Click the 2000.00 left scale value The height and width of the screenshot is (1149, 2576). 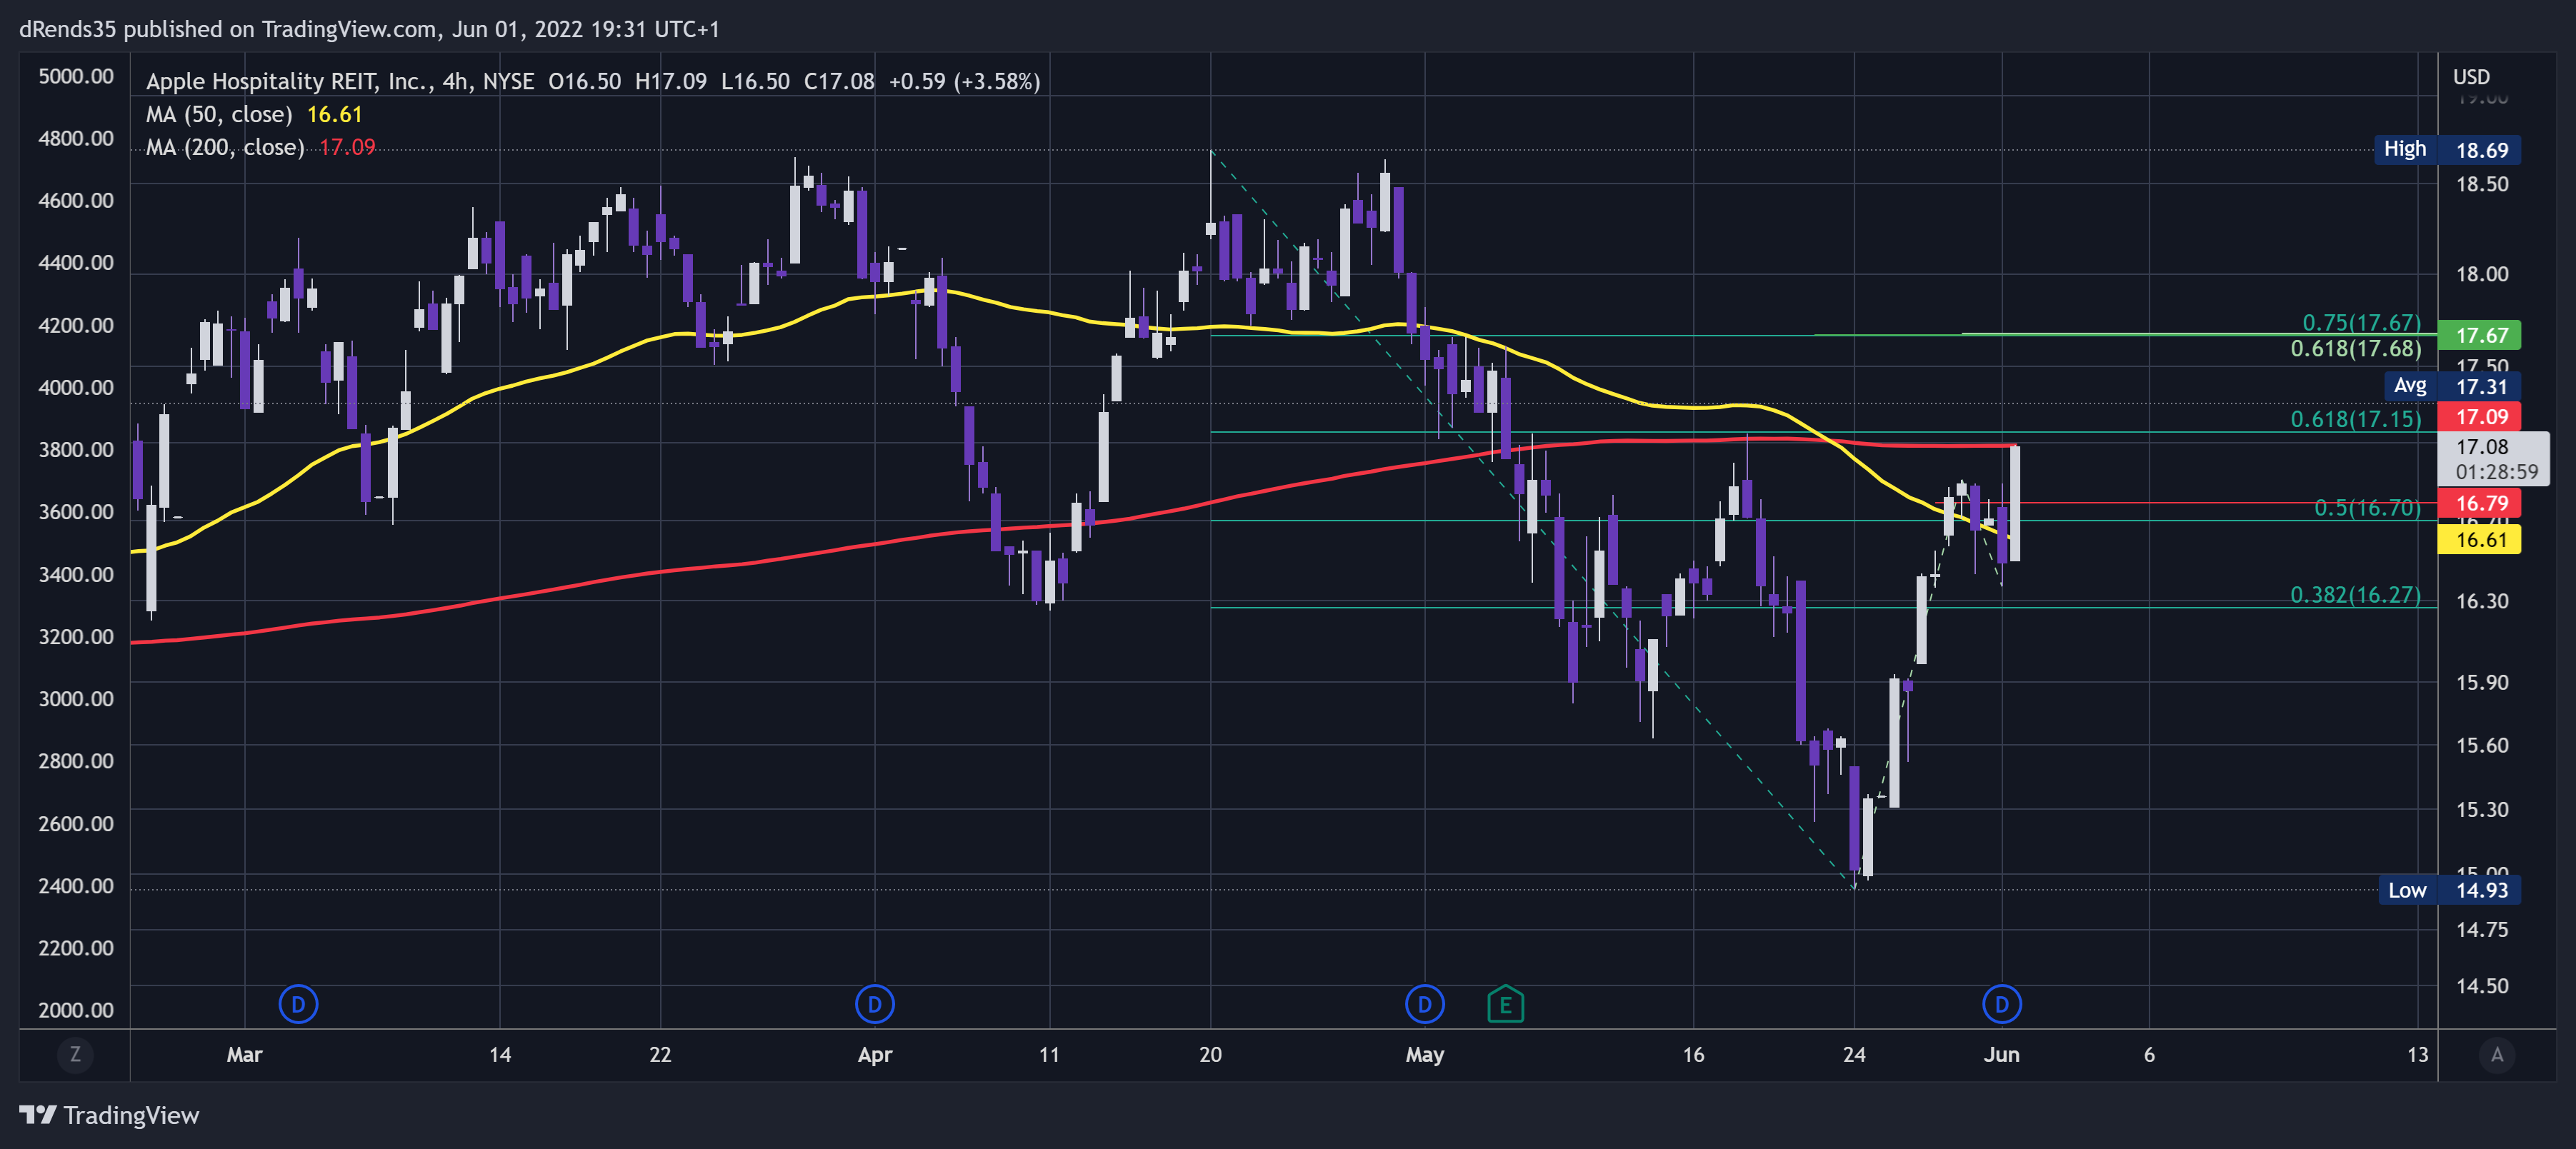76,1010
